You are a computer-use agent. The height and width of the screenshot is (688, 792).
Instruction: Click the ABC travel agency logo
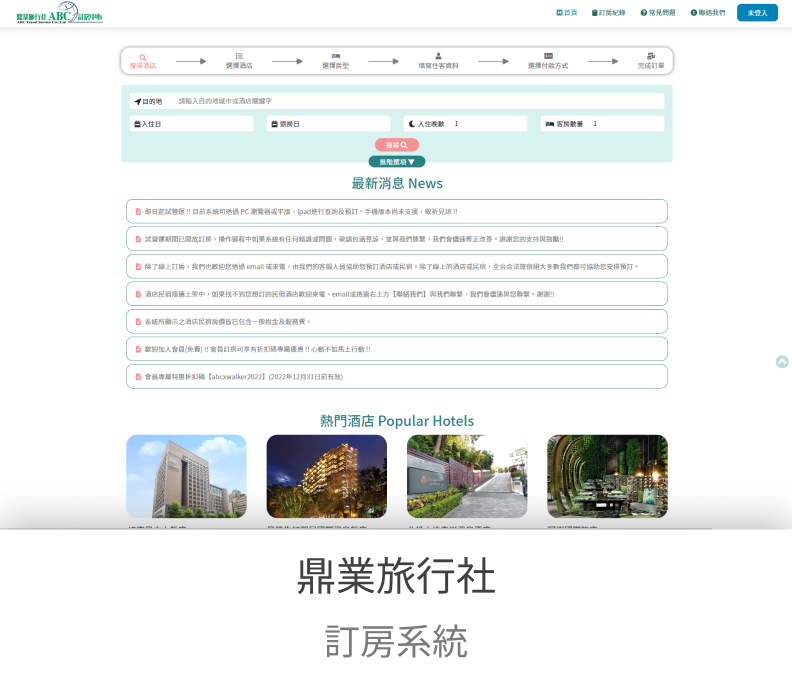59,13
